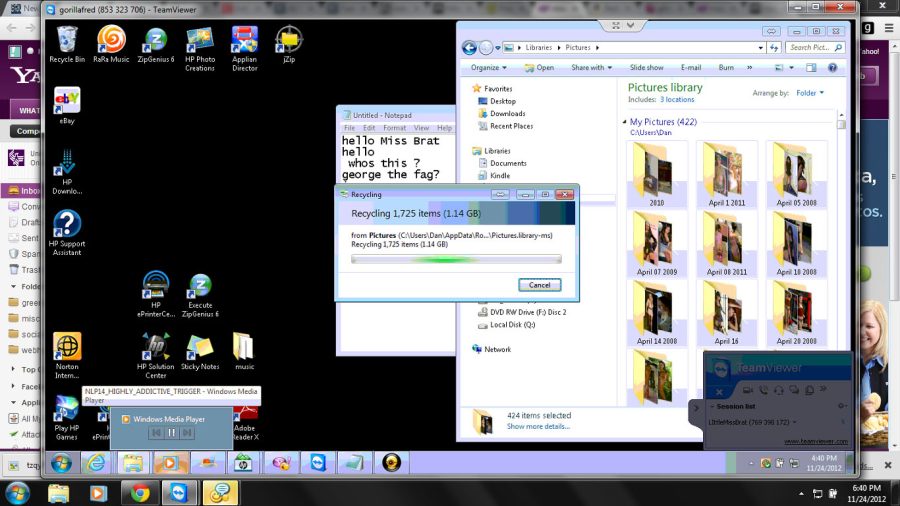
Task: Click the Open toolbar button
Action: [x=540, y=68]
